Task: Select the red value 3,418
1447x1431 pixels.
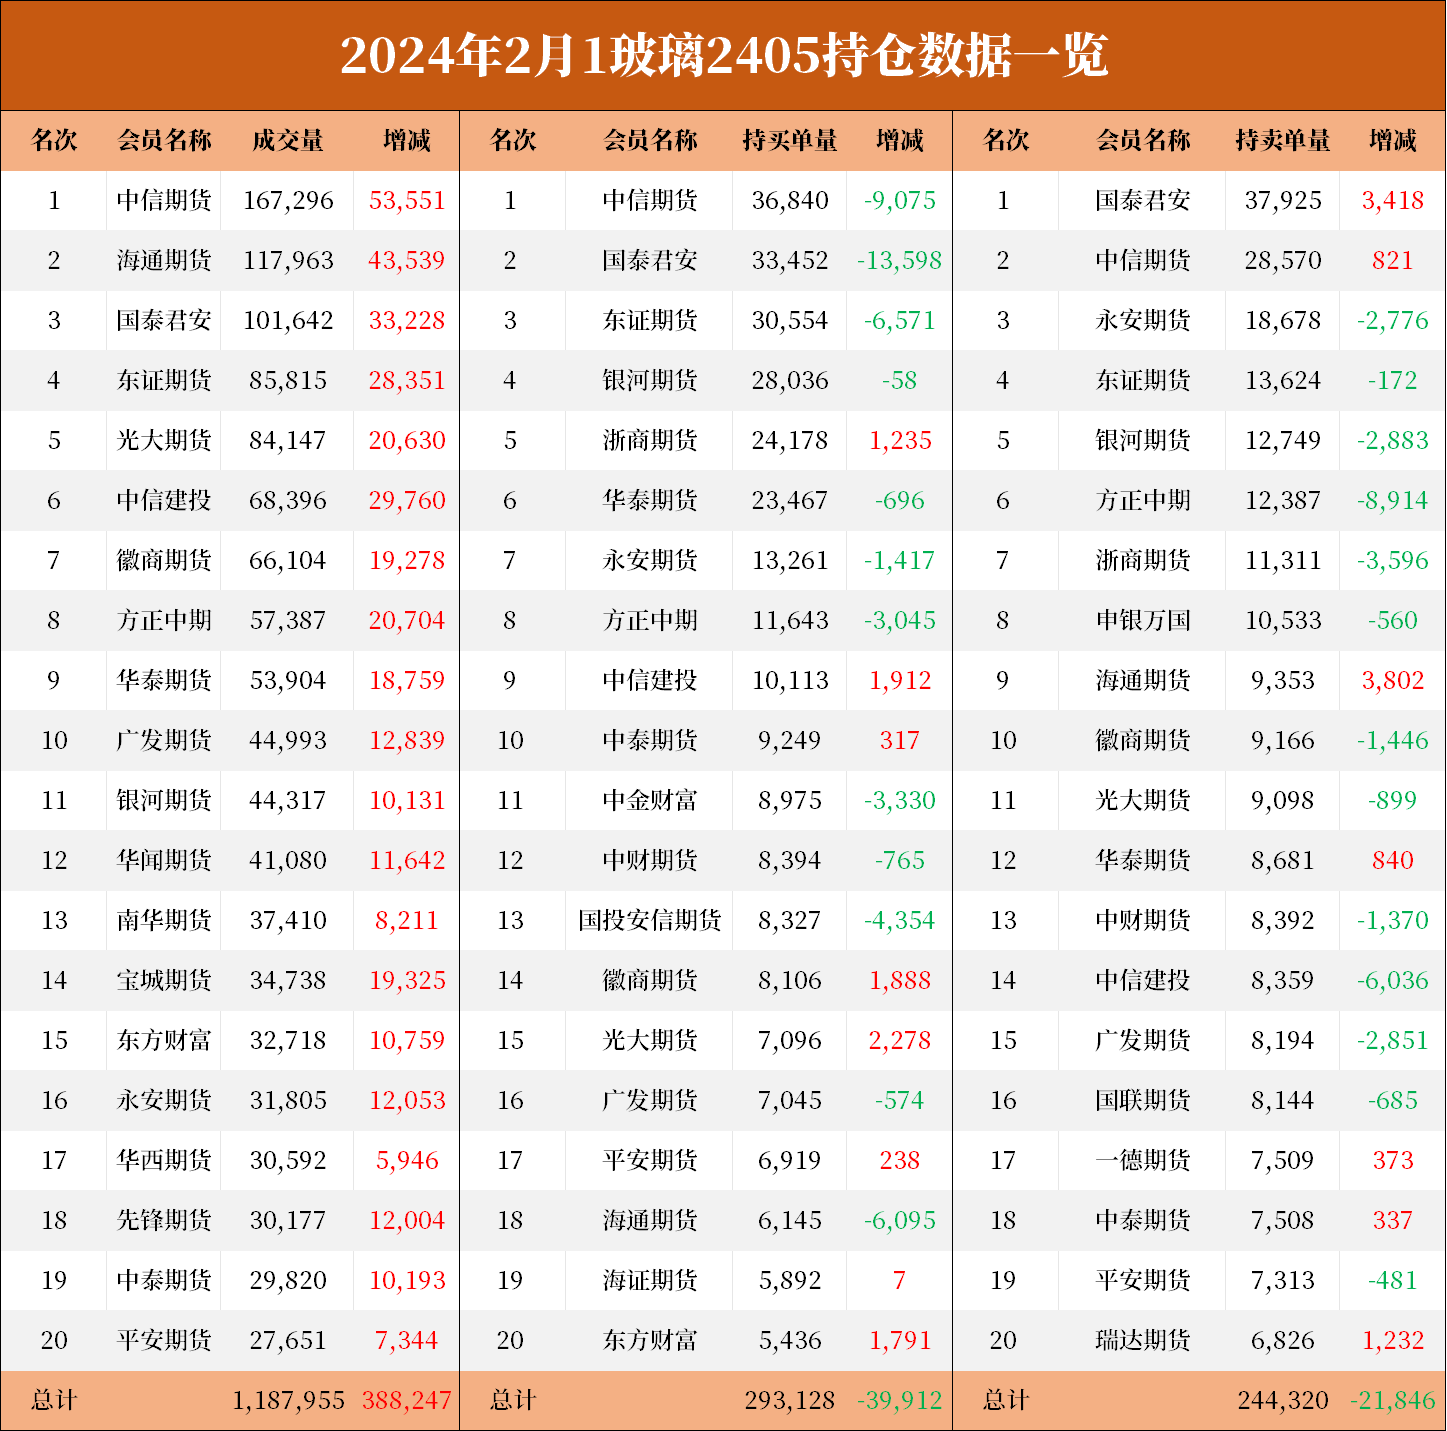Action: (x=1393, y=200)
